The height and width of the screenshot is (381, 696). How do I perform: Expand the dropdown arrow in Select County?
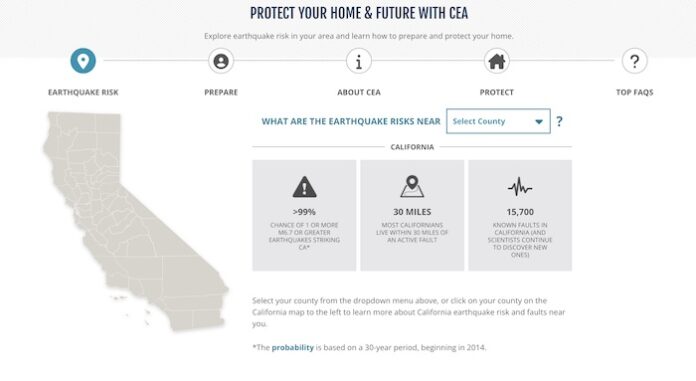(x=539, y=122)
